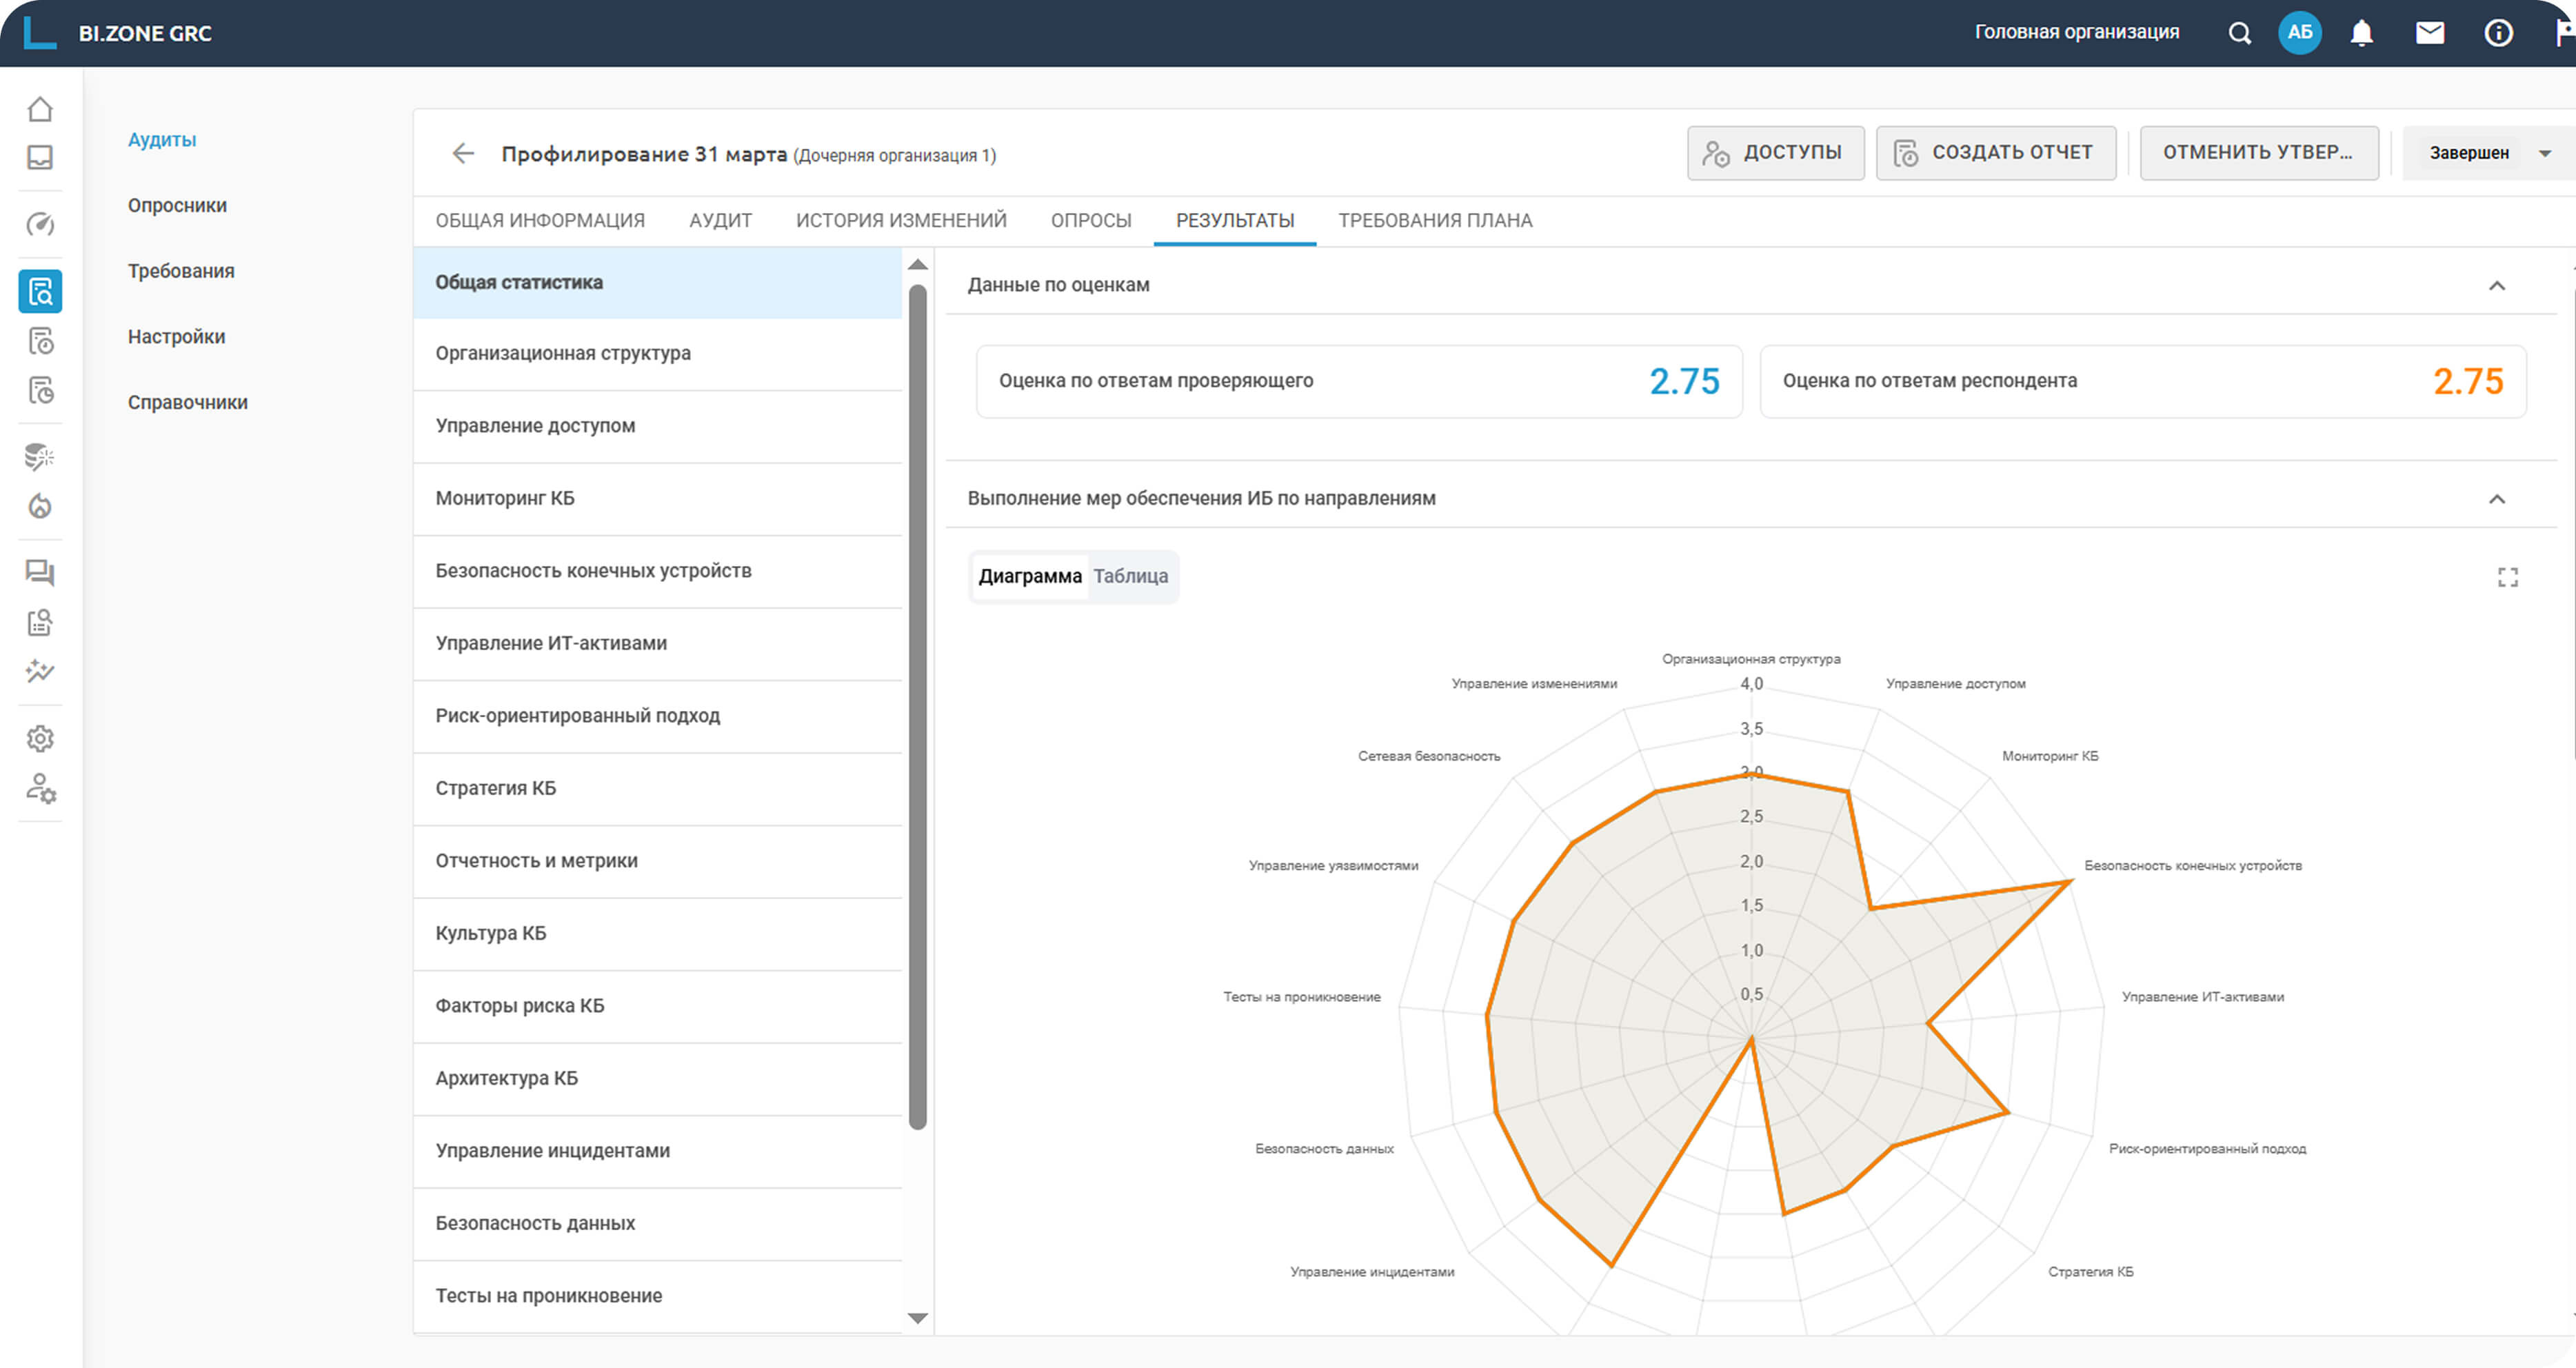Viewport: 2576px width, 1368px height.
Task: Open the sparkle trend-line icon
Action: click(x=40, y=671)
